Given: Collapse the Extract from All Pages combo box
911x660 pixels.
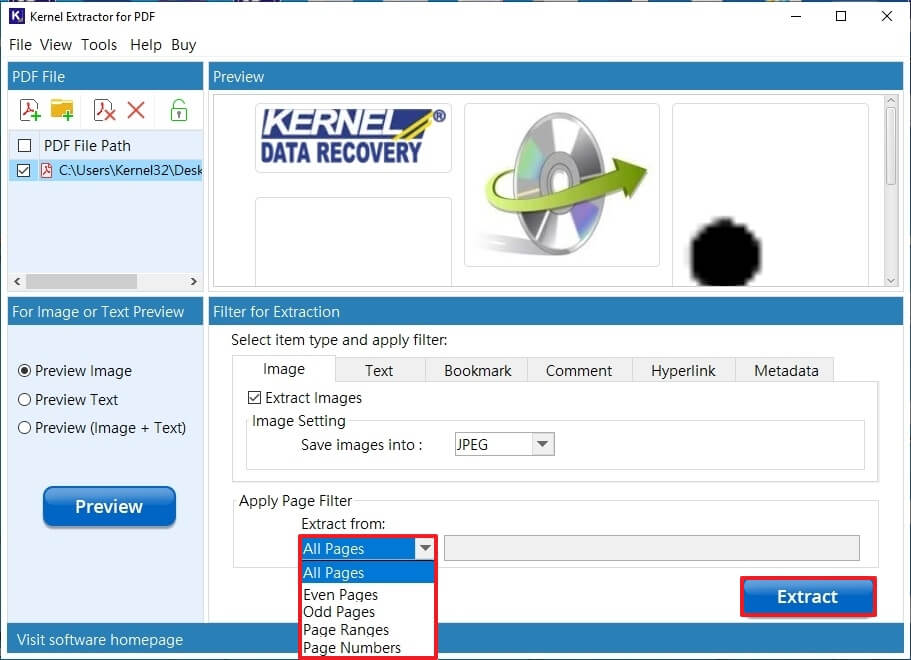Looking at the screenshot, I should point(425,548).
